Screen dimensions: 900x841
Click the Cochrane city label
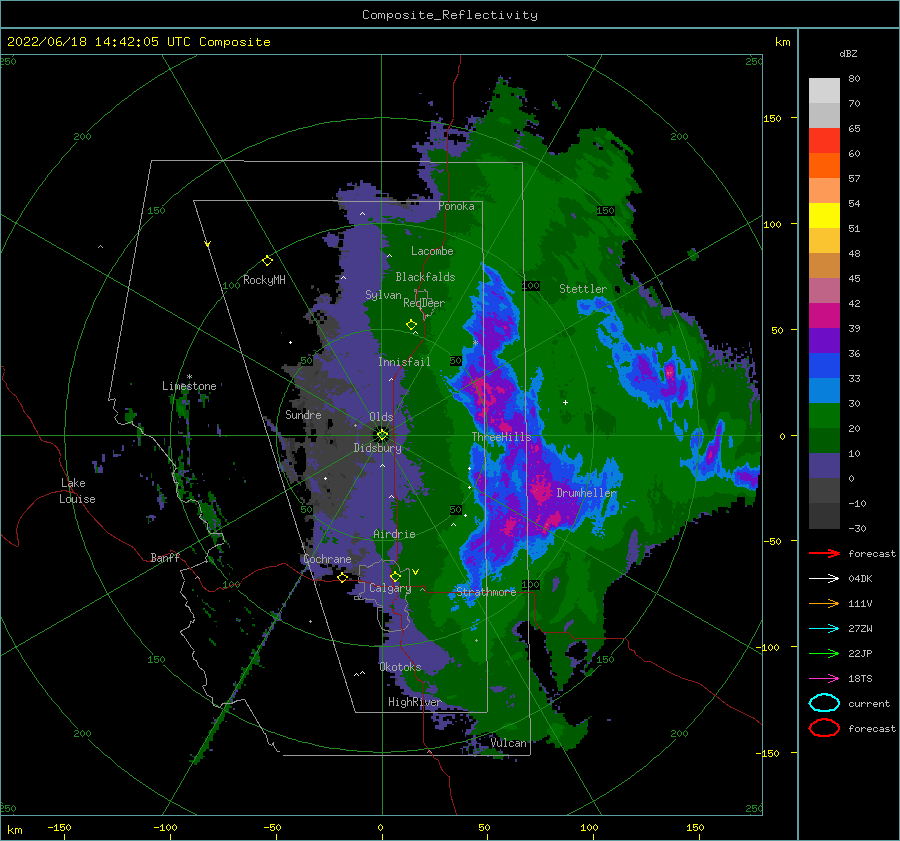[327, 559]
